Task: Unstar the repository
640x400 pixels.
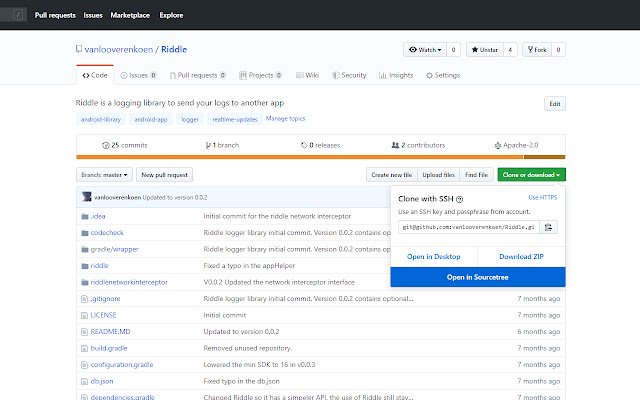Action: click(485, 50)
